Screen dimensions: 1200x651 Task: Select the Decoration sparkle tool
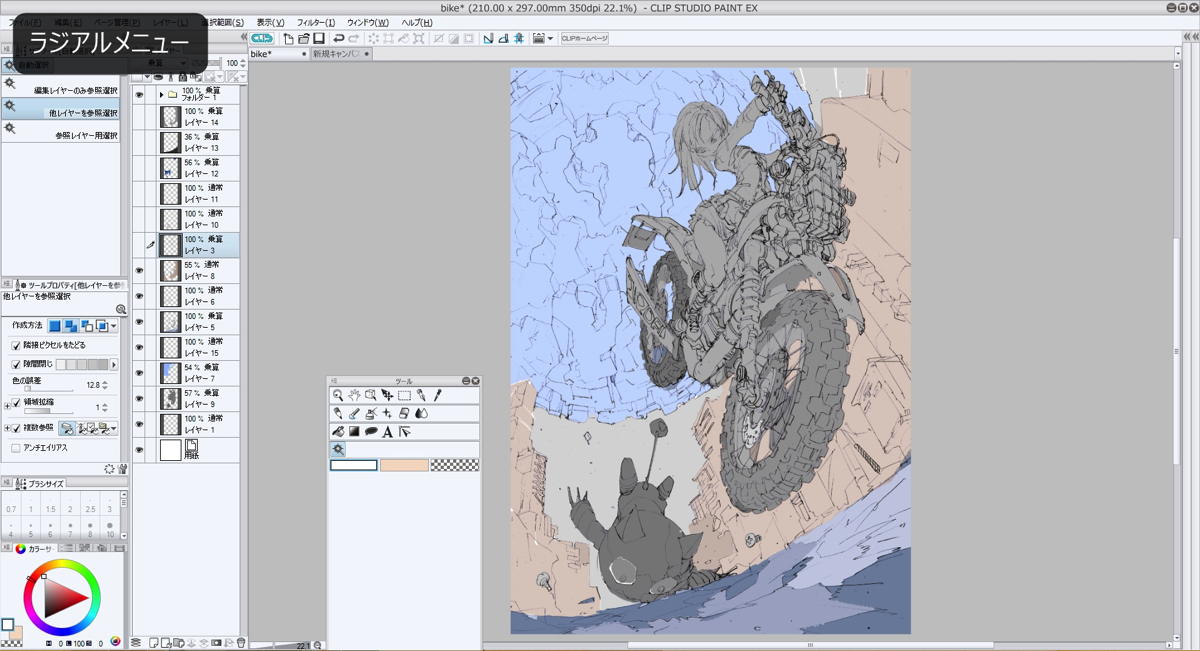[387, 414]
